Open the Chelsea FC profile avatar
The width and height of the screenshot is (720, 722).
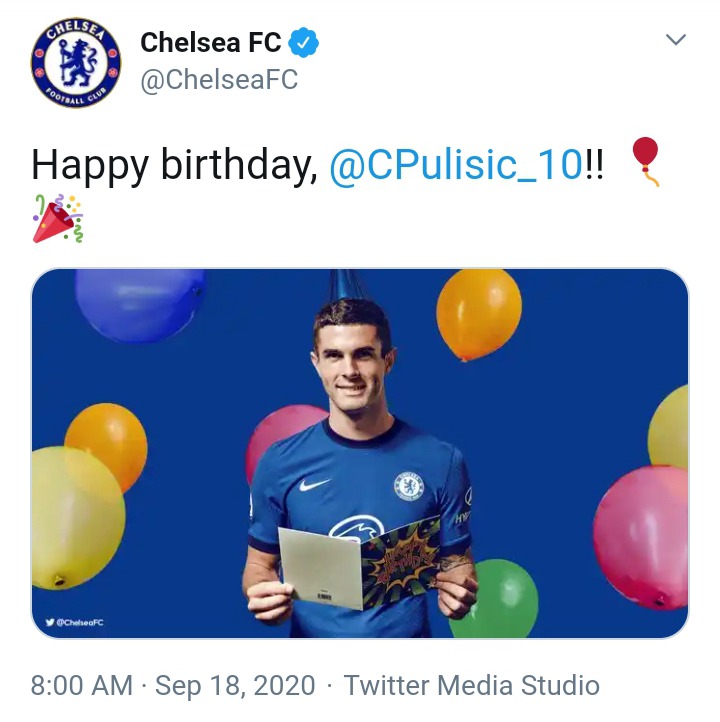(76, 61)
